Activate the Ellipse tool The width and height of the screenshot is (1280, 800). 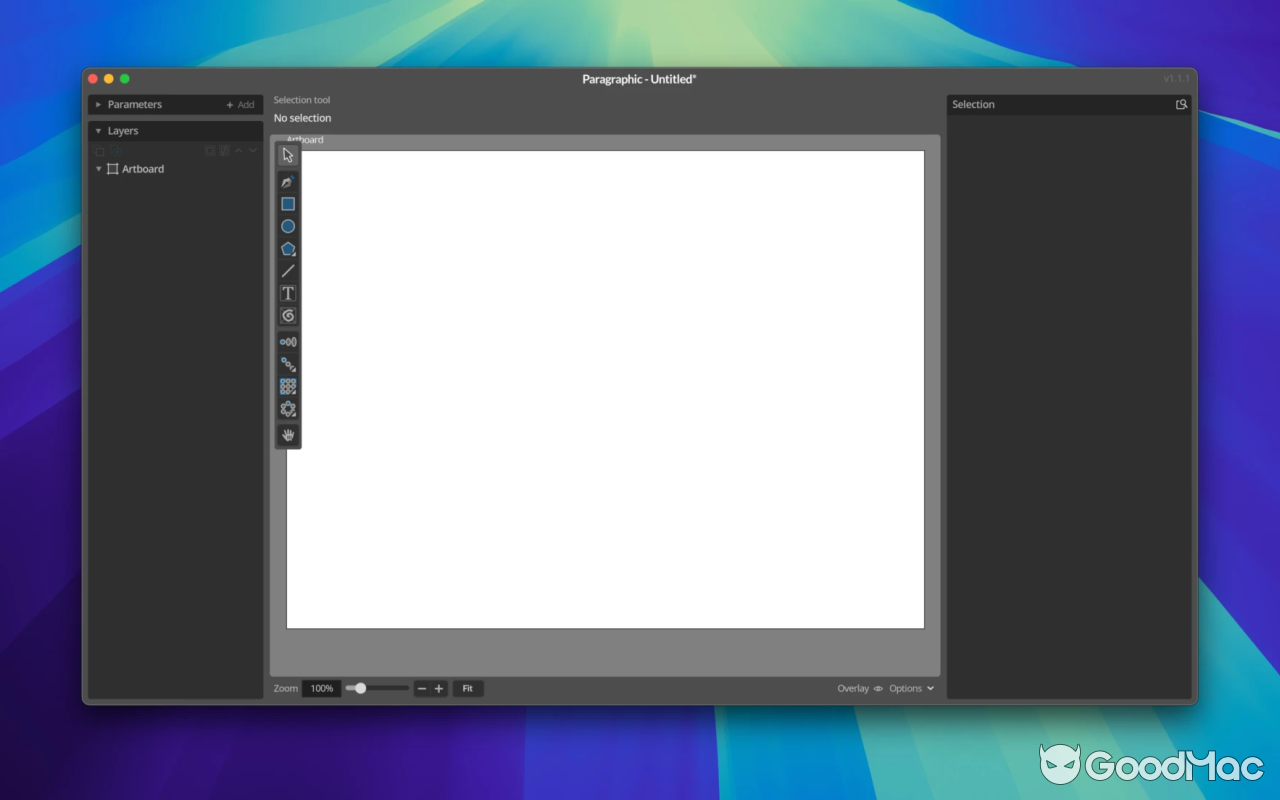(288, 226)
